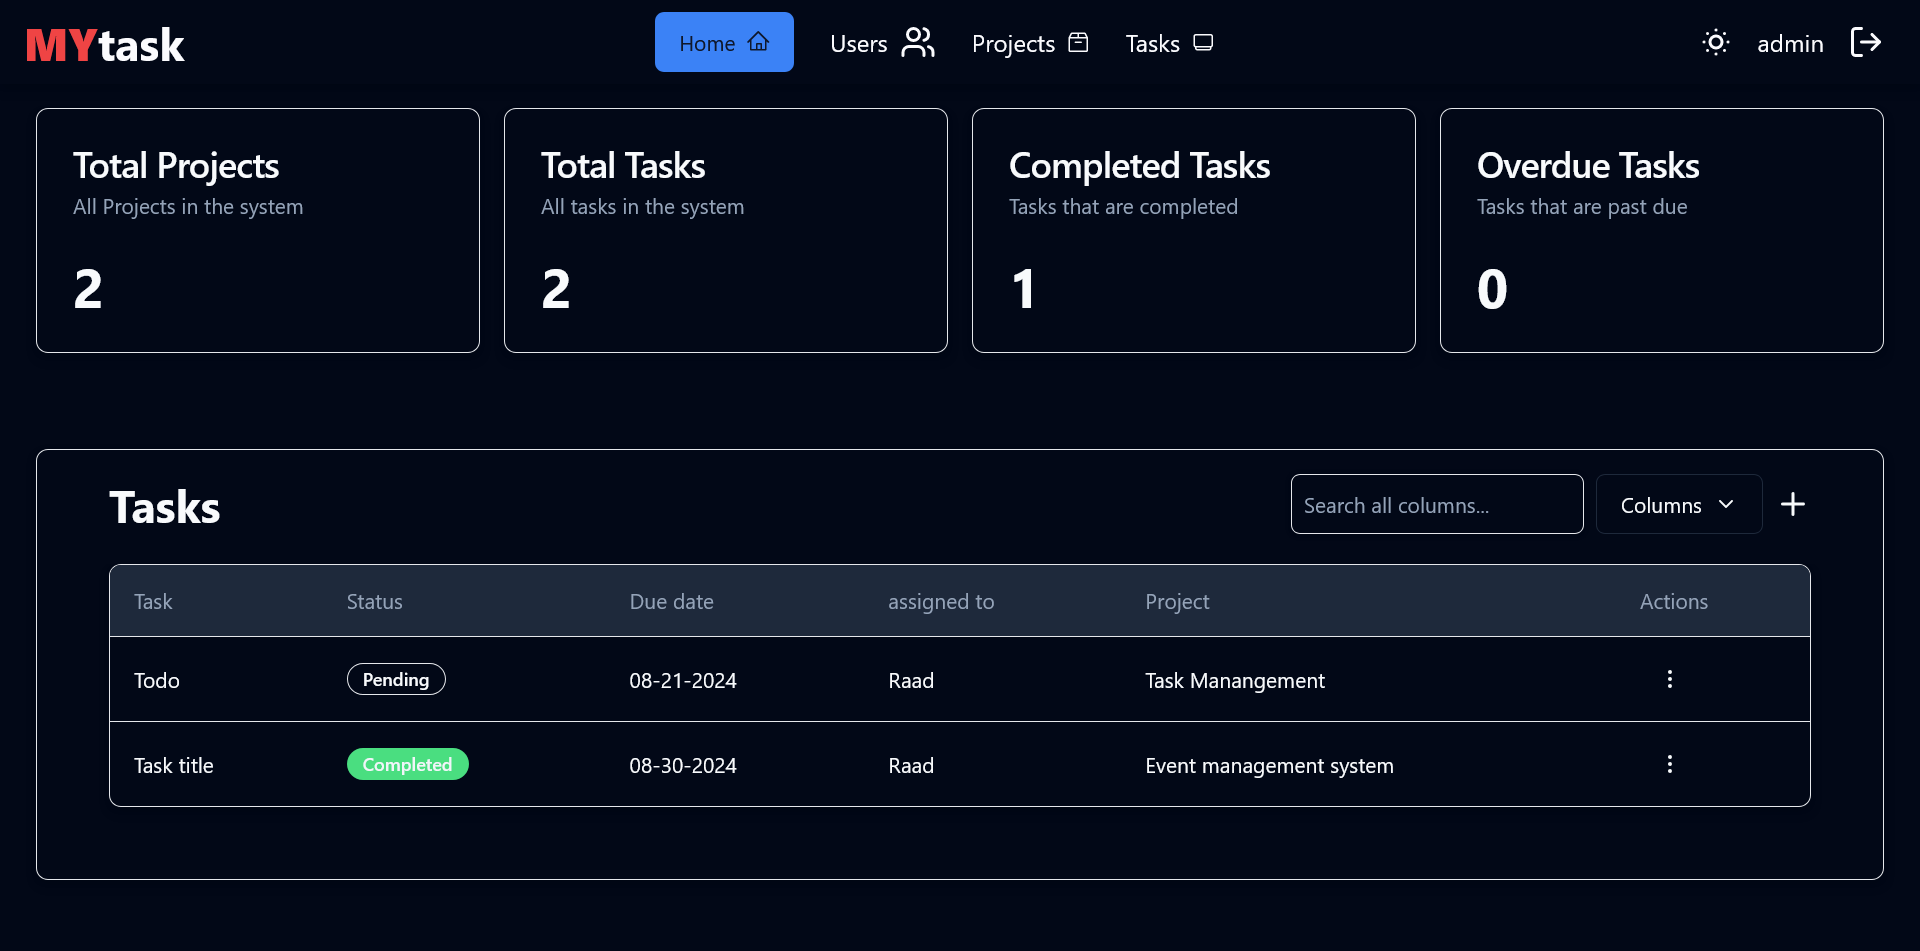Screen dimensions: 1920x951
Task: Click the logout arrow icon
Action: click(x=1865, y=43)
